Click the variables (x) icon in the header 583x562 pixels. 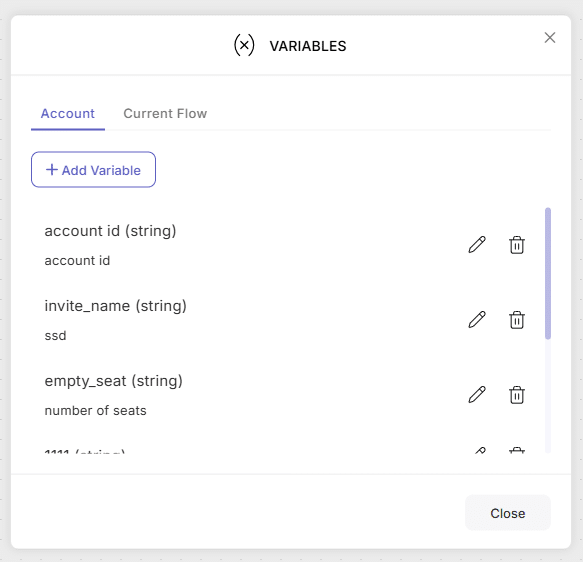(x=244, y=45)
